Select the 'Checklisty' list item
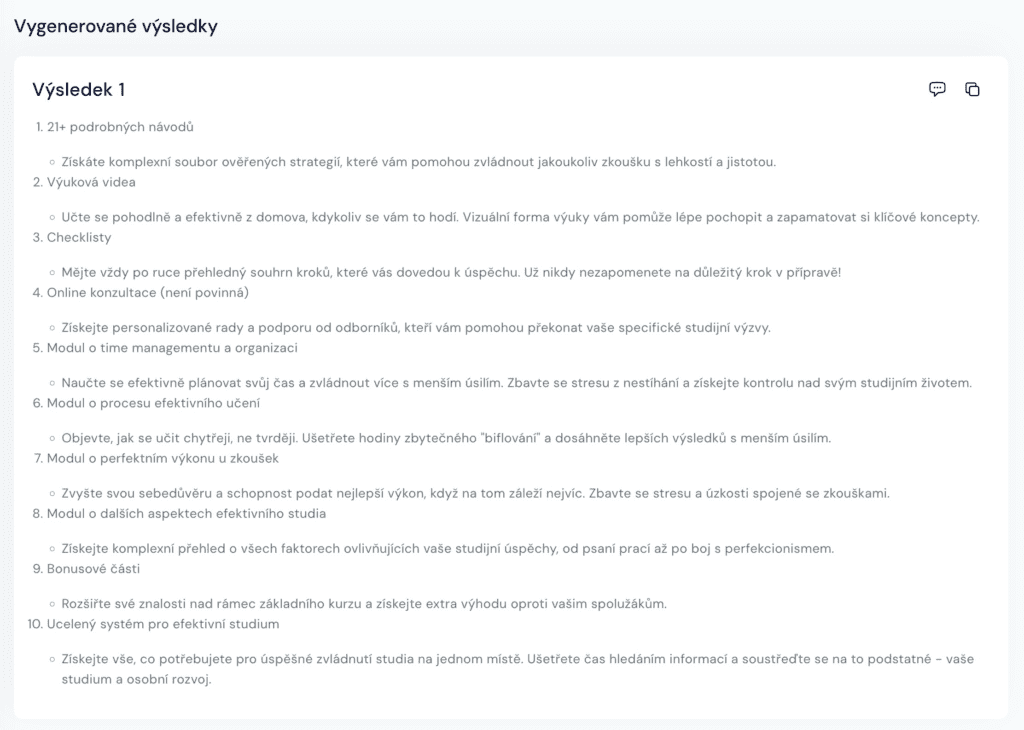The image size is (1024, 730). (79, 237)
